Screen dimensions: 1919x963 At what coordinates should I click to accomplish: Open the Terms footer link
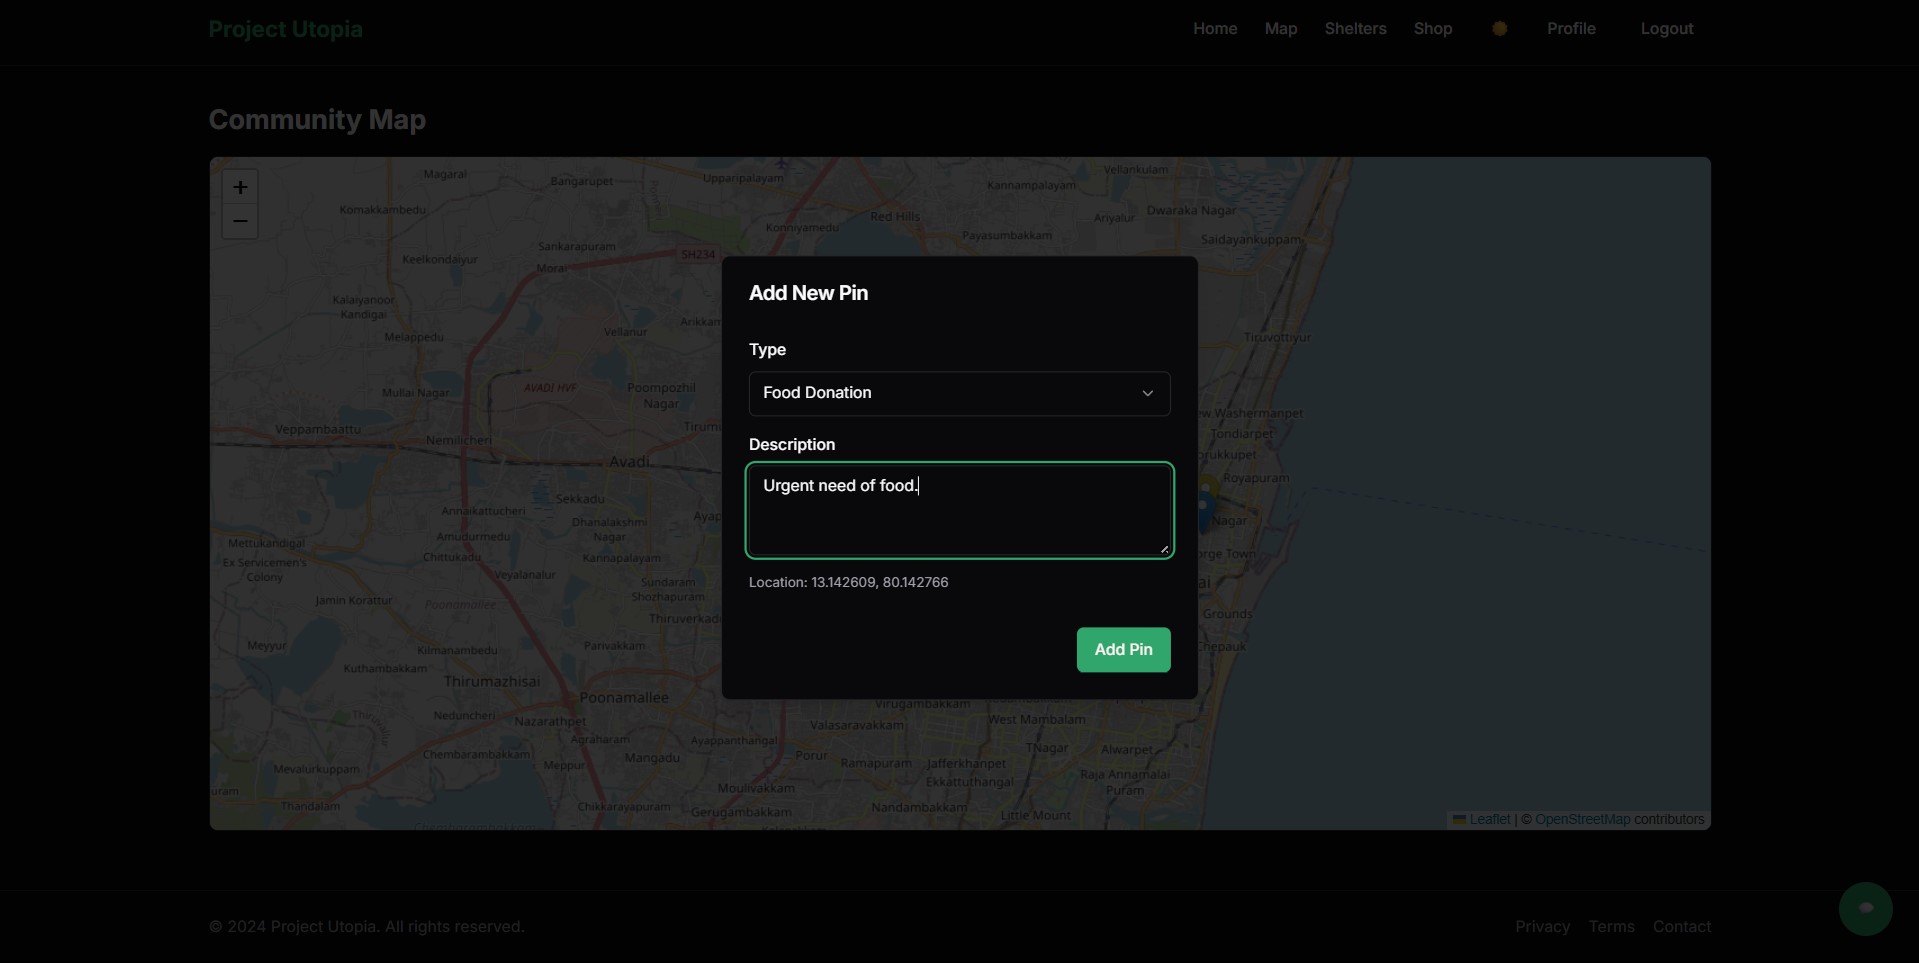(x=1611, y=927)
